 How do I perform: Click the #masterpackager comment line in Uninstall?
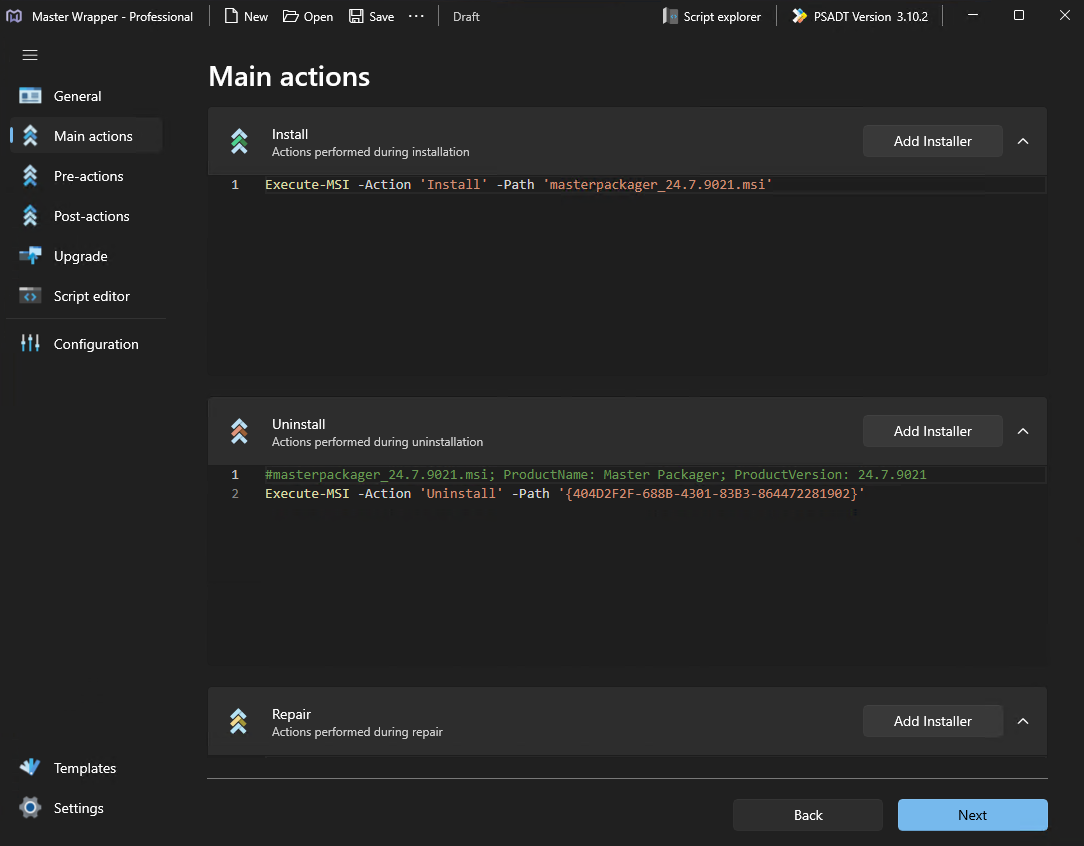[x=595, y=475]
